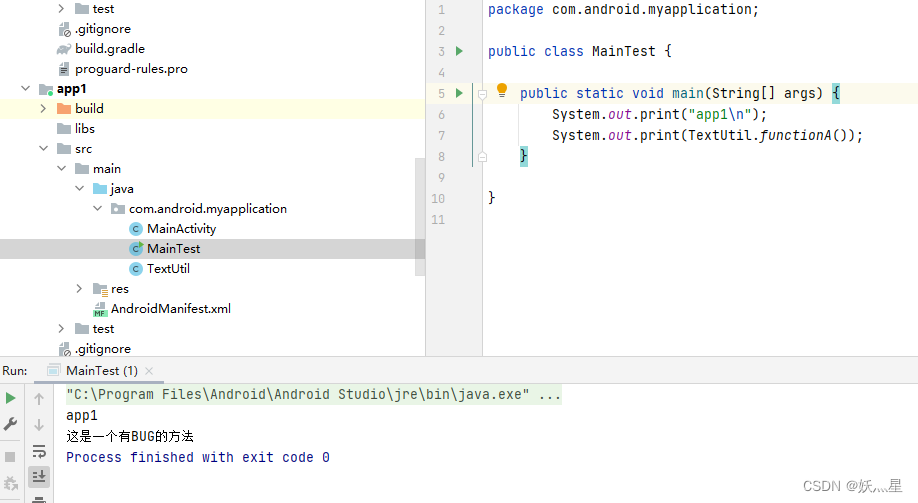This screenshot has height=503, width=918.
Task: Collapse the com.android.myapplication package
Action: (98, 208)
